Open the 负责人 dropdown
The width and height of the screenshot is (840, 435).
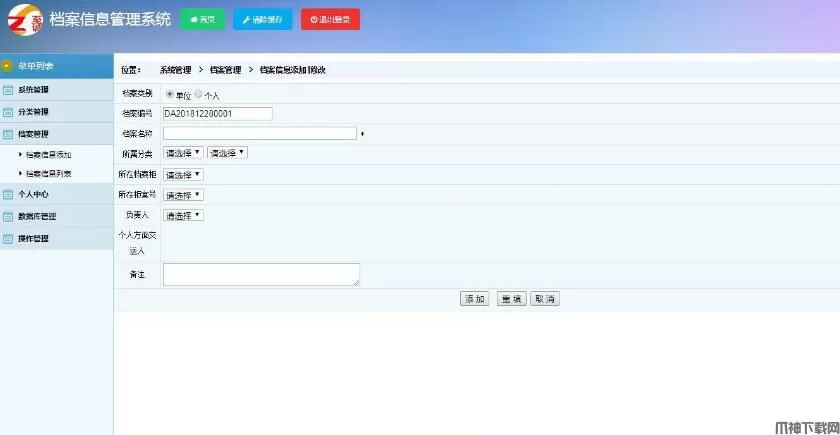click(183, 215)
